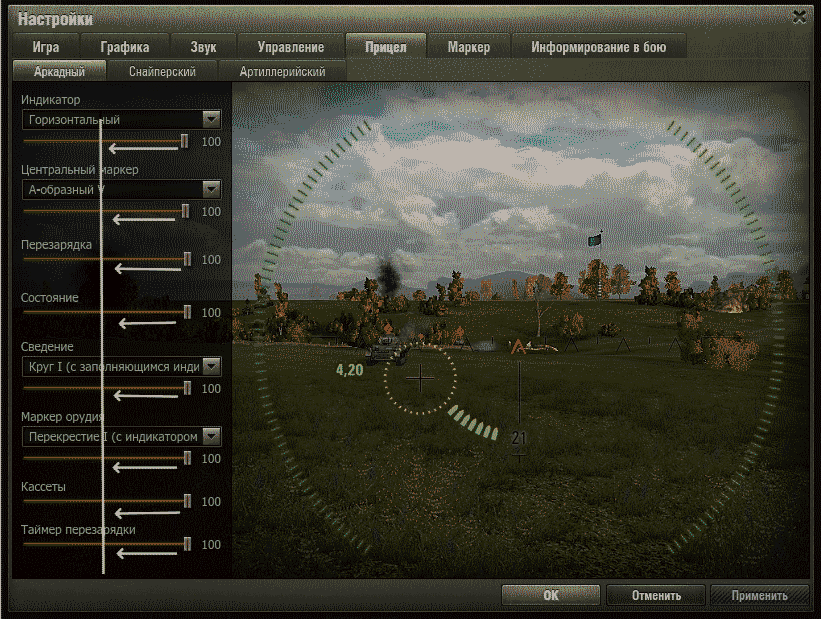Open the Перекрестие I combo box
Viewport: 821px width, 619px height.
click(x=121, y=436)
